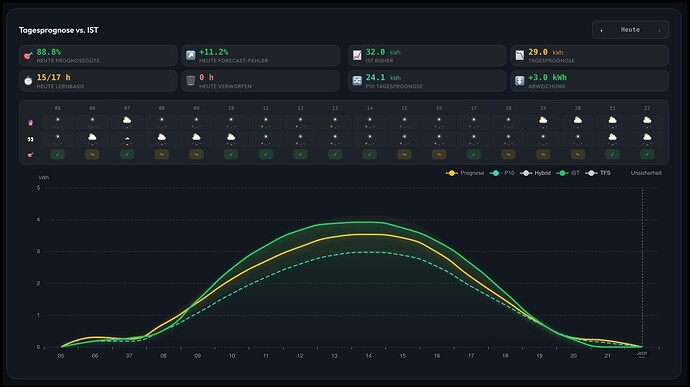The width and height of the screenshot is (690, 387).
Task: Click the amber tilde badge for hour 20
Action: (578, 155)
